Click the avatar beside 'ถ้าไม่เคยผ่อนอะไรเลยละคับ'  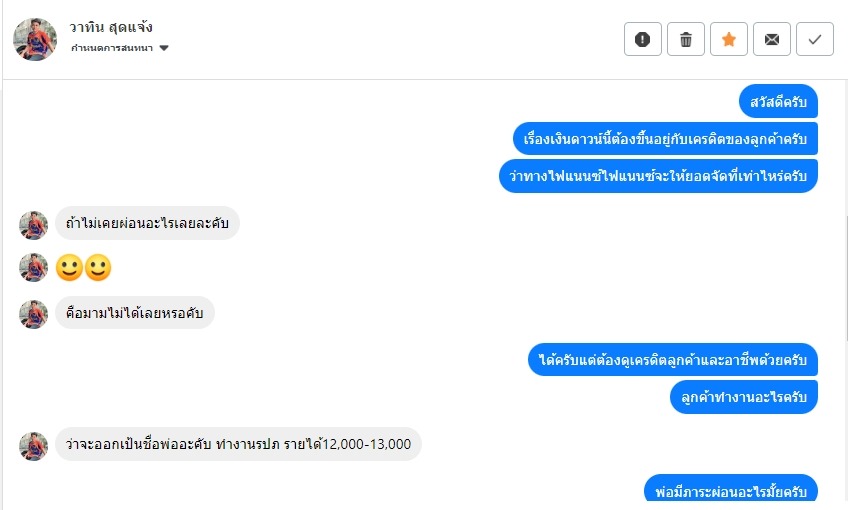[x=34, y=226]
